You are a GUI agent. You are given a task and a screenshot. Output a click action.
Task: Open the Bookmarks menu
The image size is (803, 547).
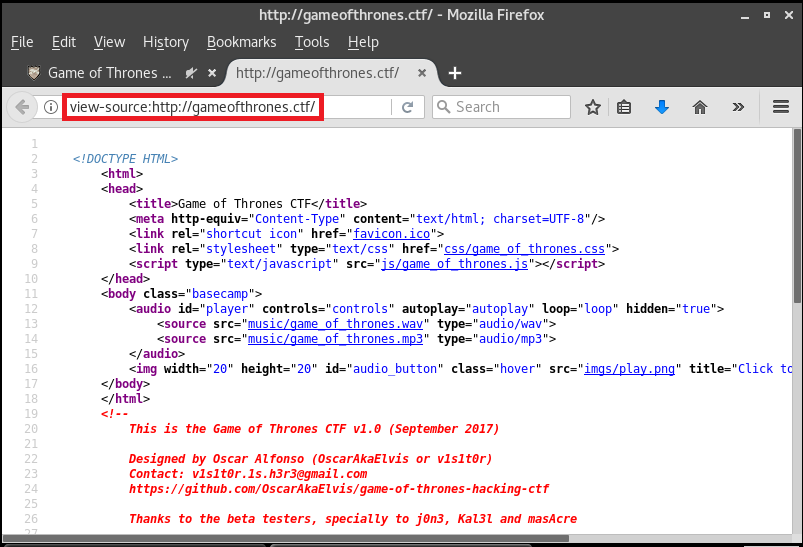coord(242,42)
